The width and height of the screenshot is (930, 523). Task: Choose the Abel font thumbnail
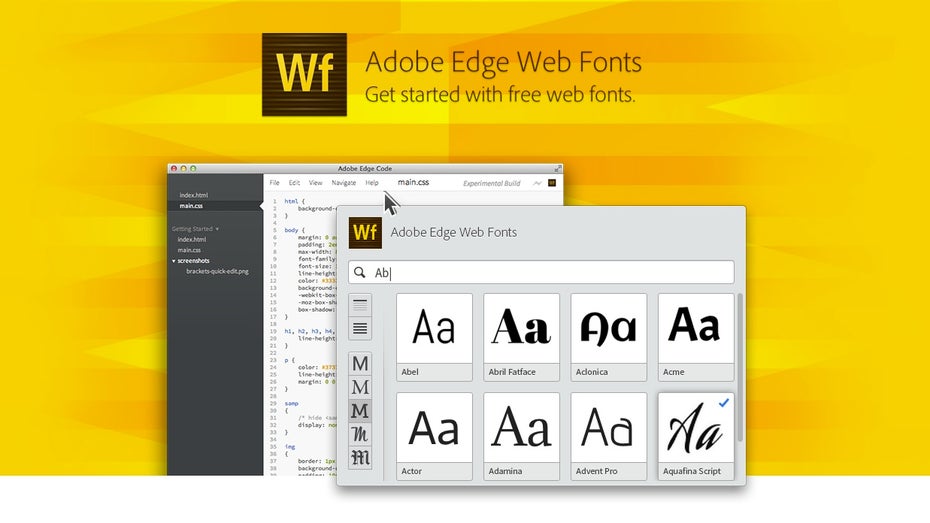click(x=434, y=337)
